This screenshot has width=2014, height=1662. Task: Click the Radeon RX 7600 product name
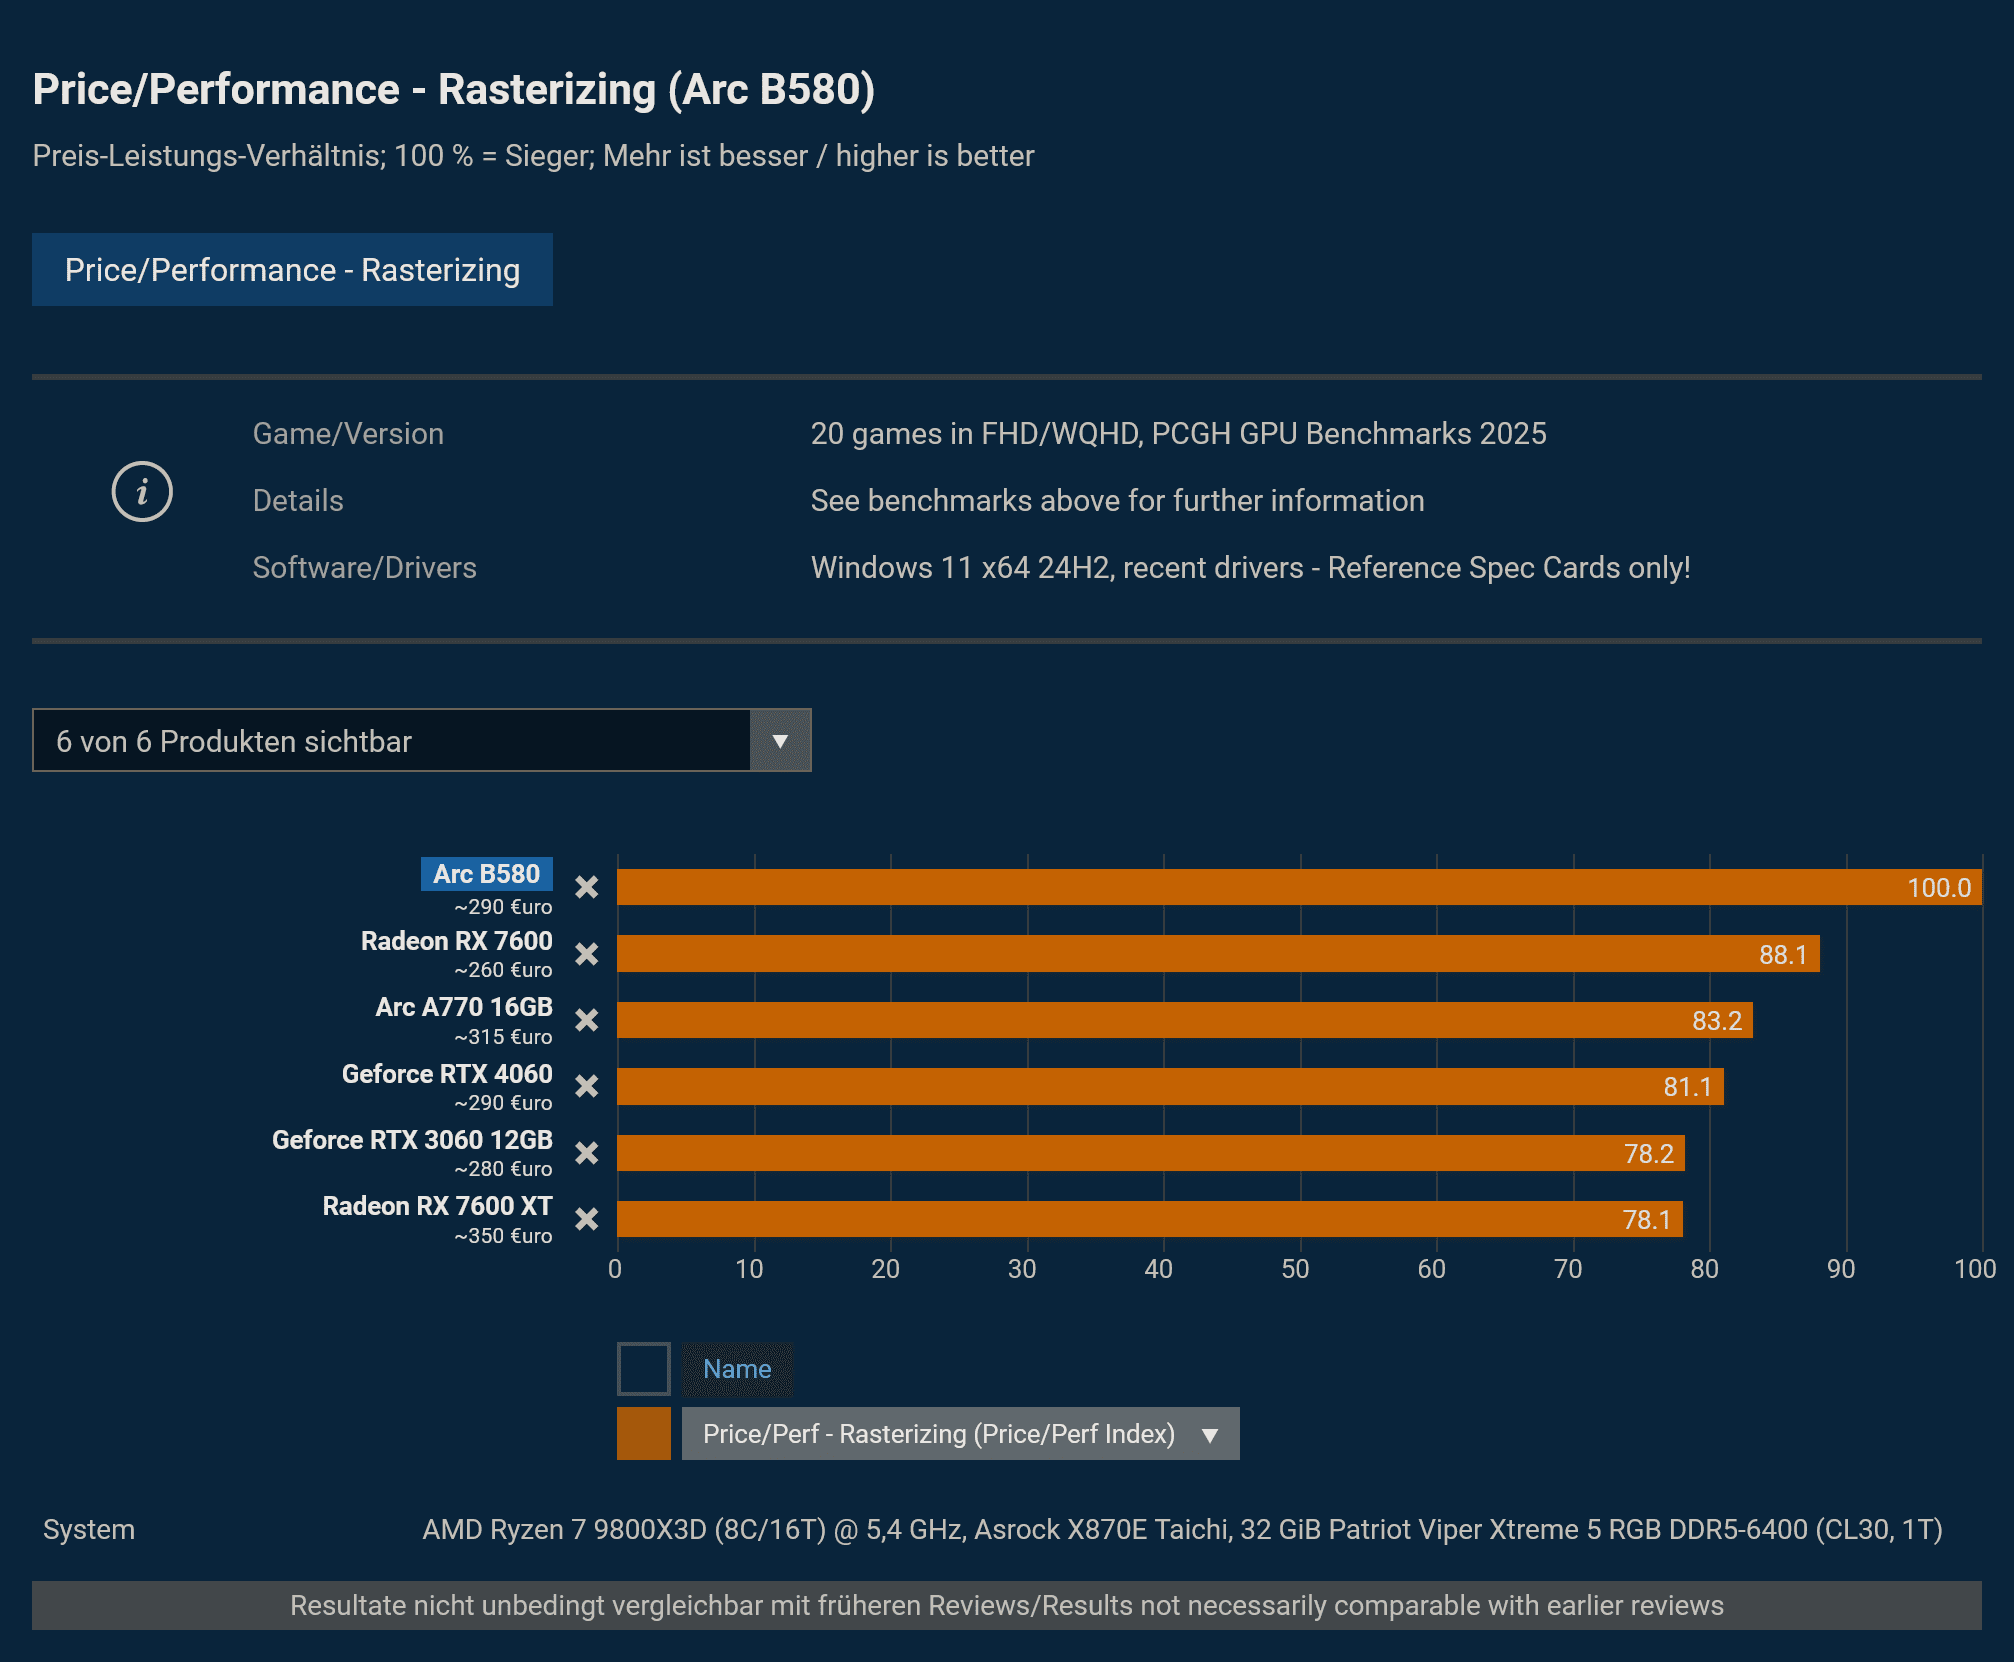[x=456, y=941]
